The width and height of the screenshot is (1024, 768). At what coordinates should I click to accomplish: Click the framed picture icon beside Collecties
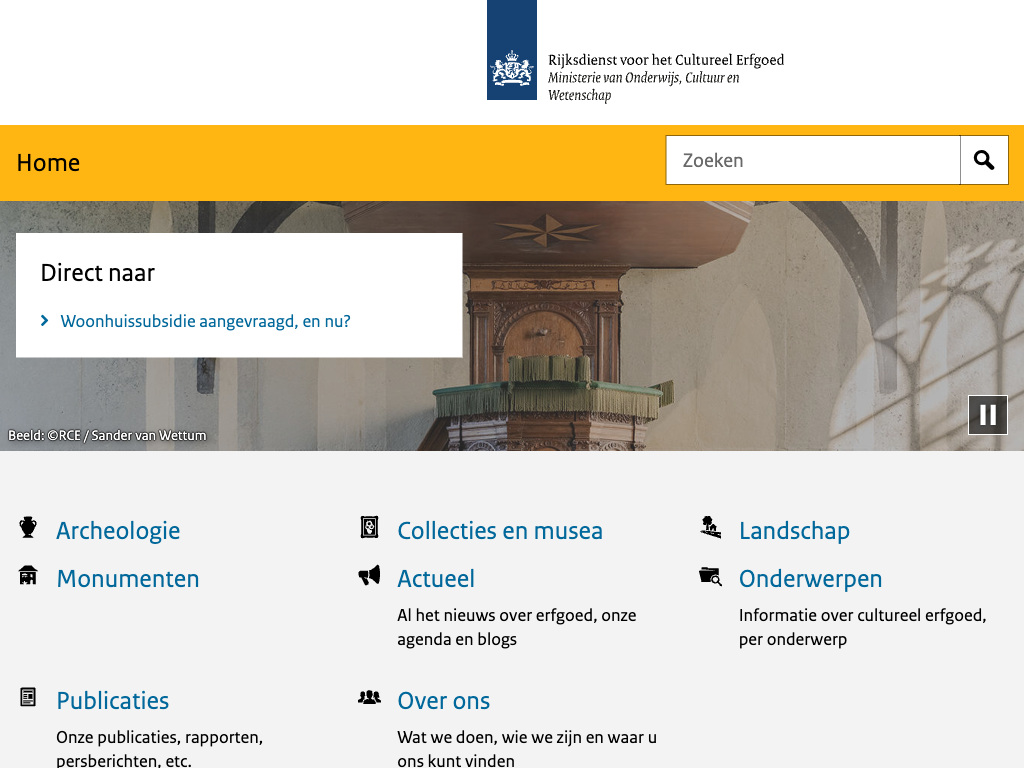coord(369,527)
